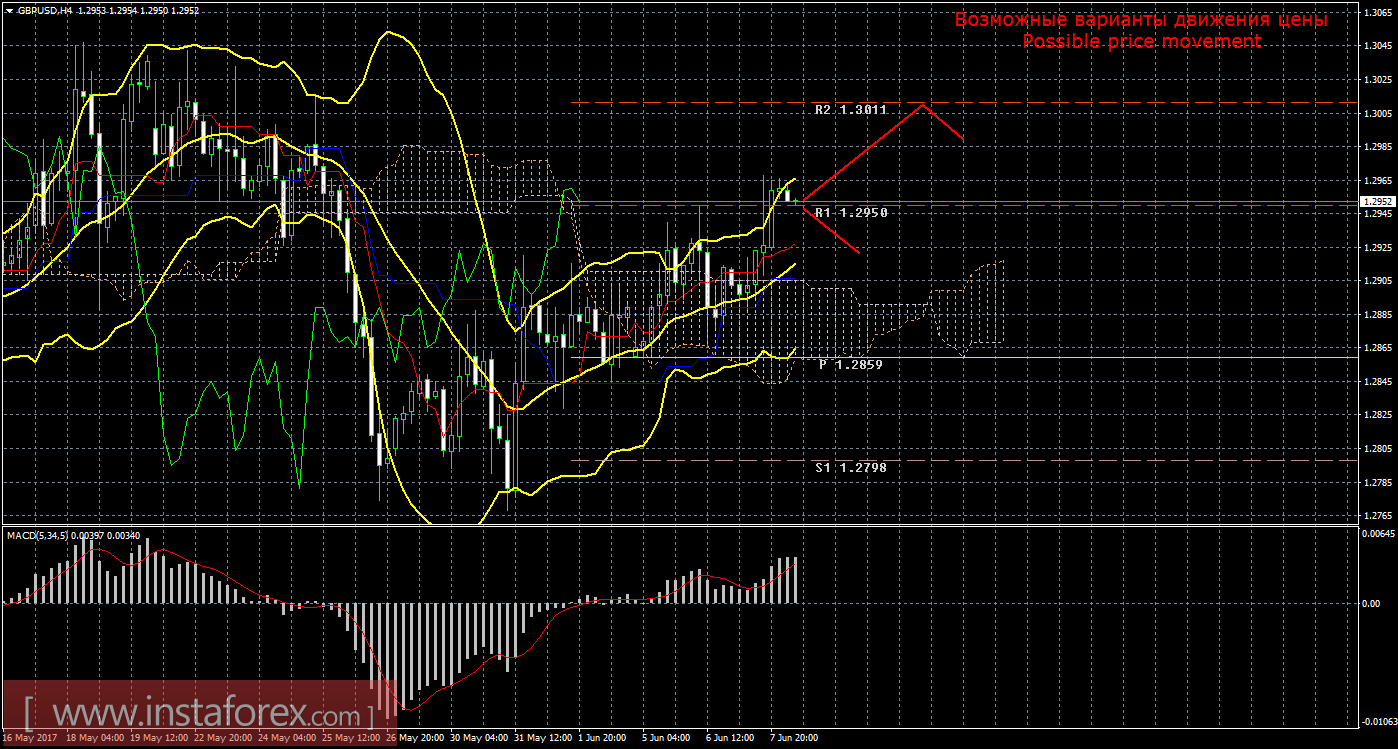
Task: Click the '1 Jun 20:00' time axis label
Action: [602, 738]
